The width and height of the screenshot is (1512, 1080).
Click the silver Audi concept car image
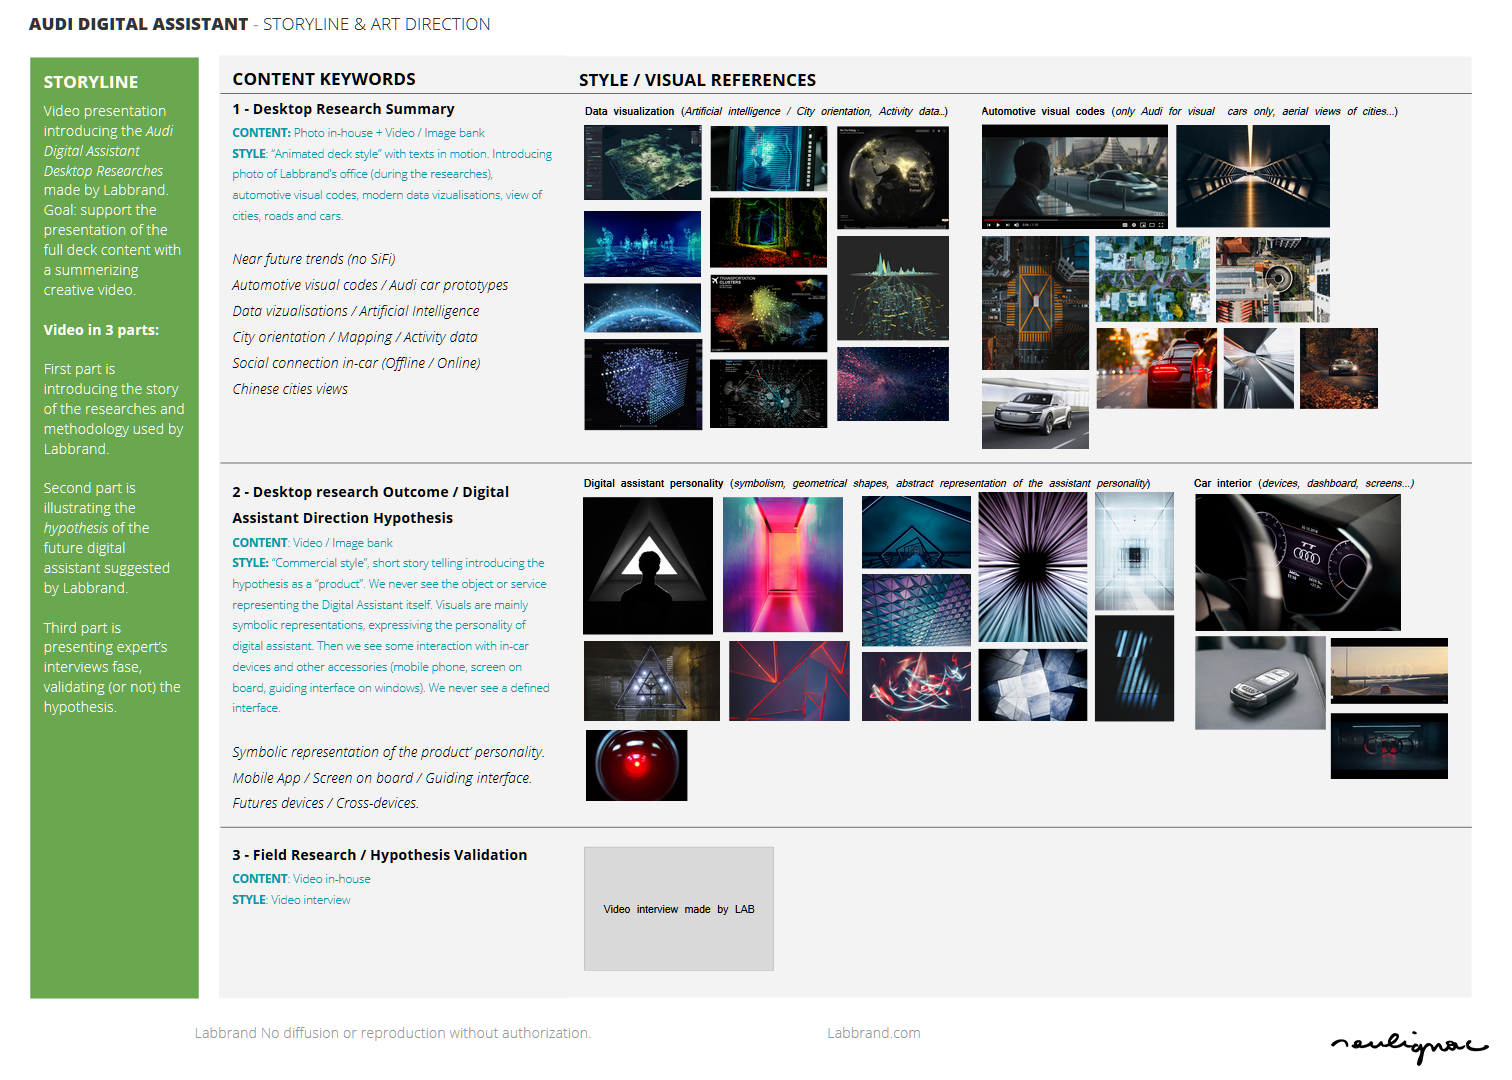tap(1035, 412)
